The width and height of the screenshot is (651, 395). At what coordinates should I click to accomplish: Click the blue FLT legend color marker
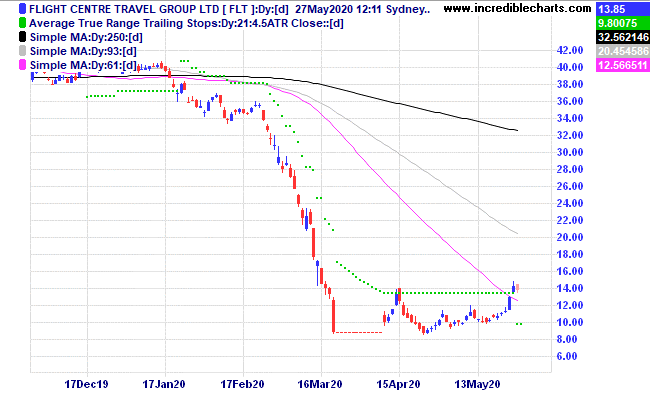click(x=22, y=9)
